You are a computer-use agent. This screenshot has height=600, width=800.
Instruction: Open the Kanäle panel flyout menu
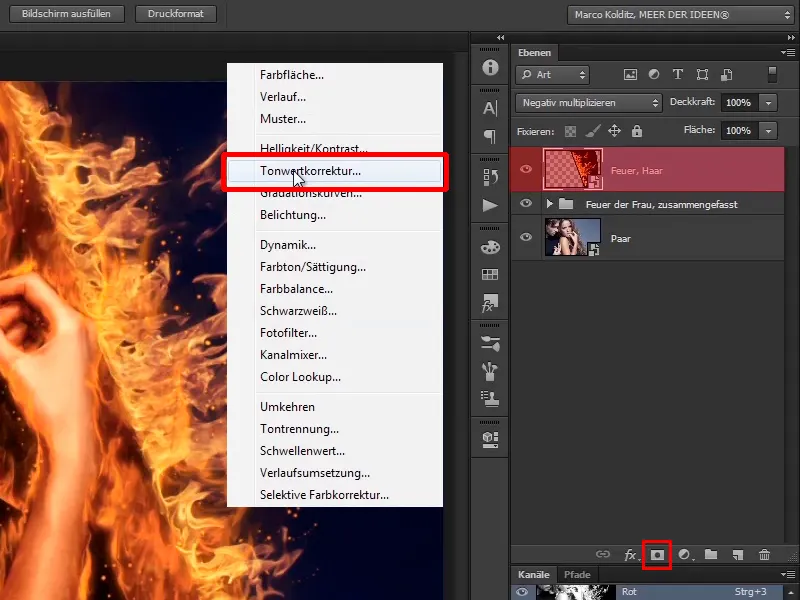(x=788, y=574)
